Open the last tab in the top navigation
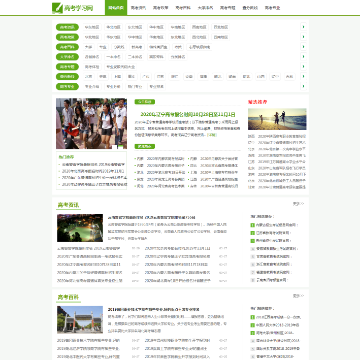This screenshot has height=360, width=360. pos(272,8)
